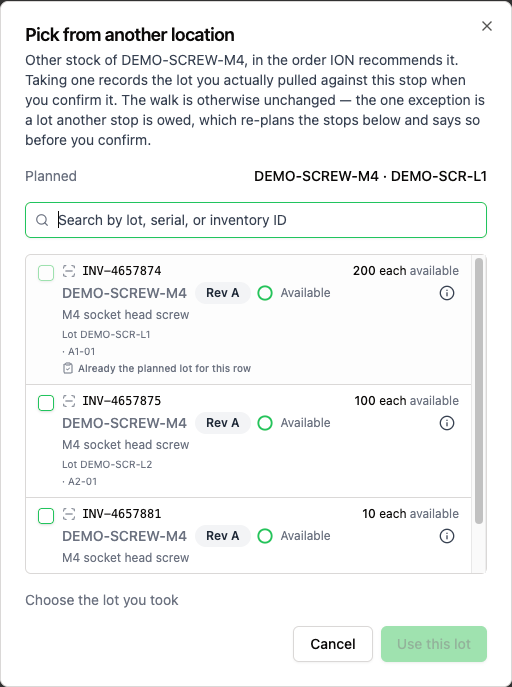Click the planned DEMO-SCREW-M4 · DEMO-SCR-L1 value
Viewport: 512px width, 687px height.
click(371, 176)
